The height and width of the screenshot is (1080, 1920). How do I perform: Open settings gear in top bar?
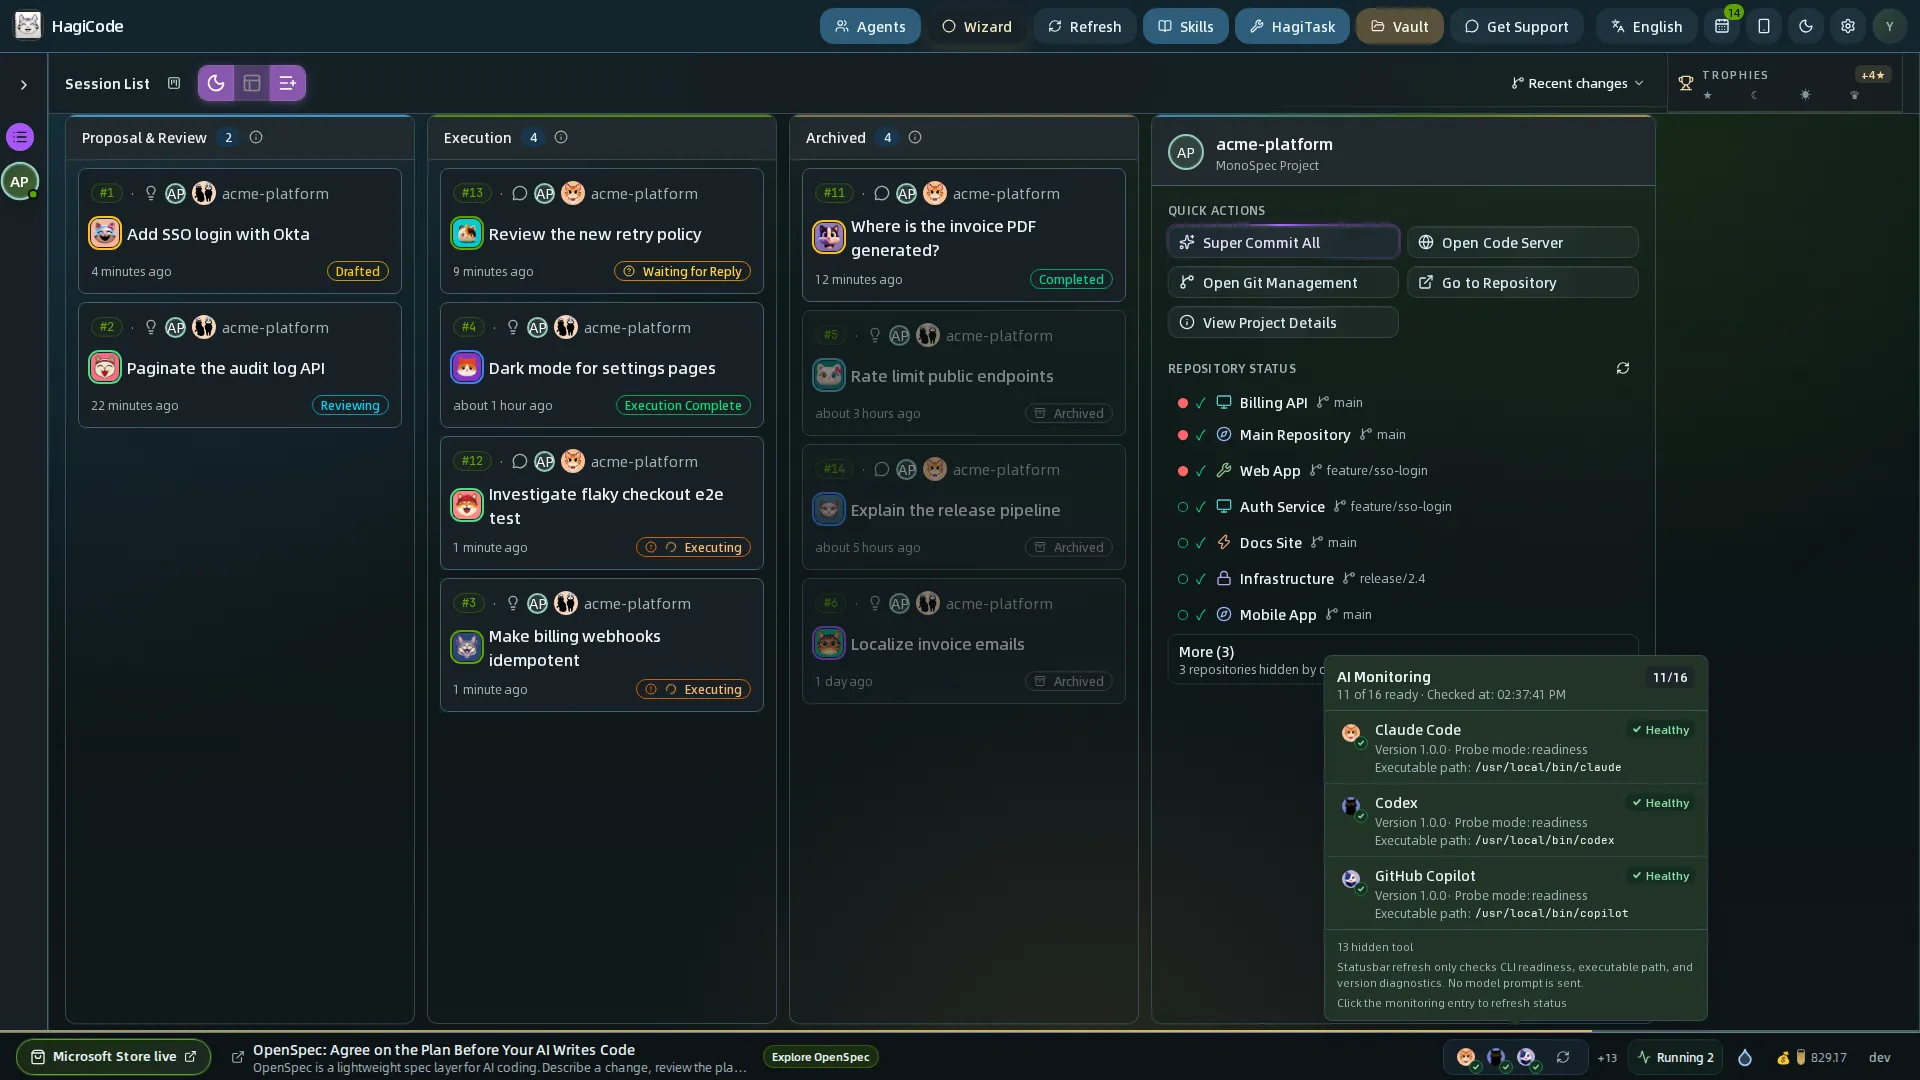coord(1848,26)
